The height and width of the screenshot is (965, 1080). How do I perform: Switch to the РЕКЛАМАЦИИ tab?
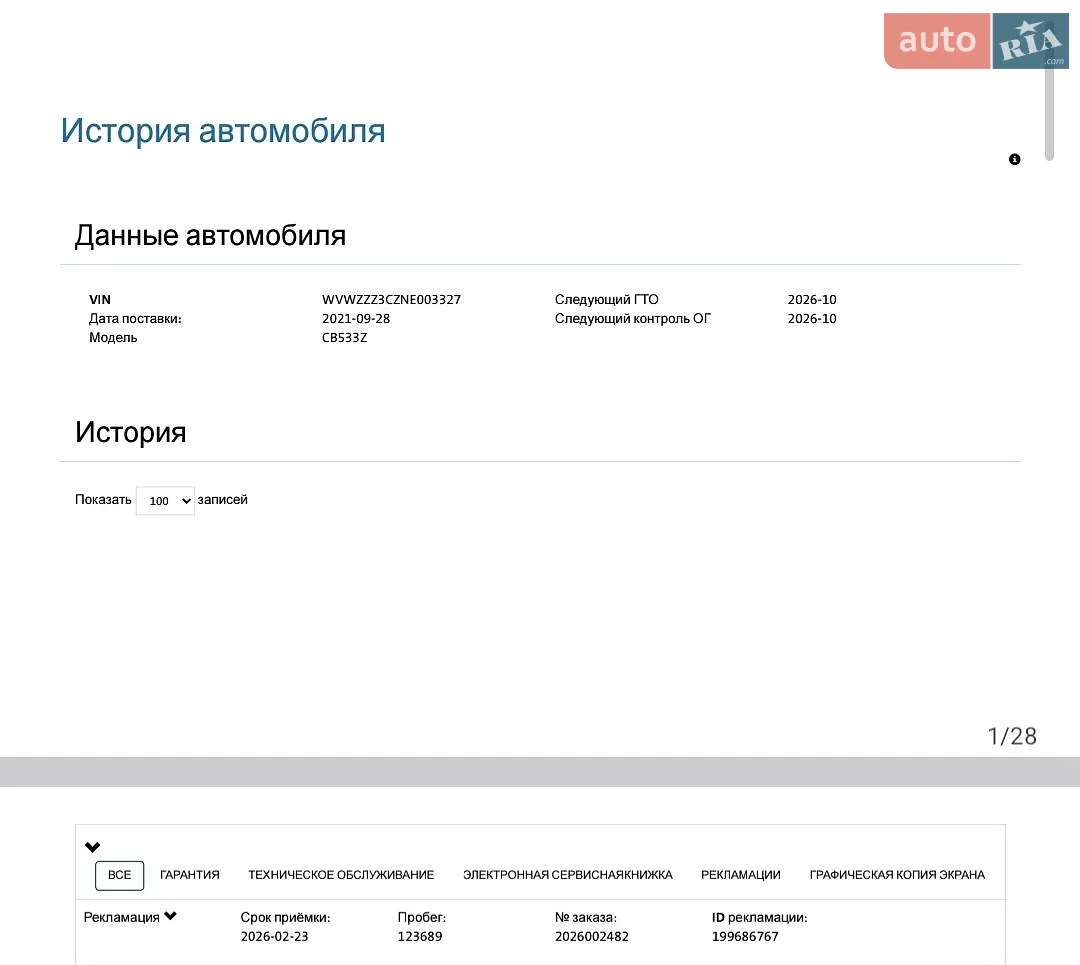tap(740, 875)
